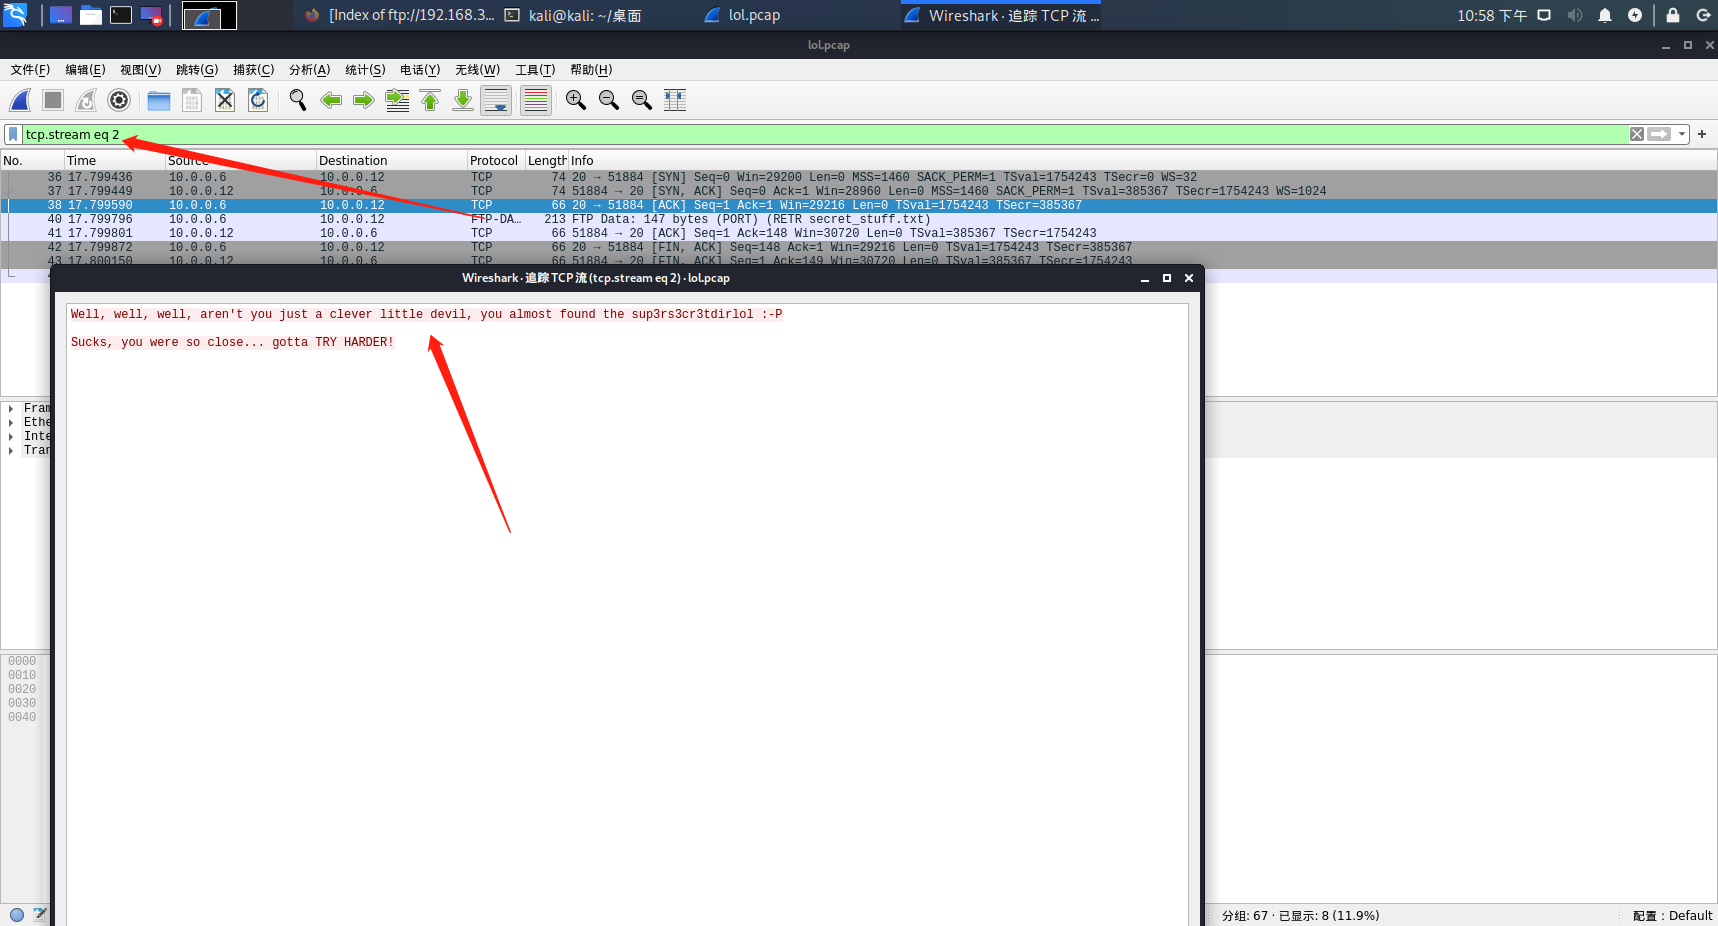Sort packet list by Protocol column
The width and height of the screenshot is (1718, 926).
(x=497, y=160)
